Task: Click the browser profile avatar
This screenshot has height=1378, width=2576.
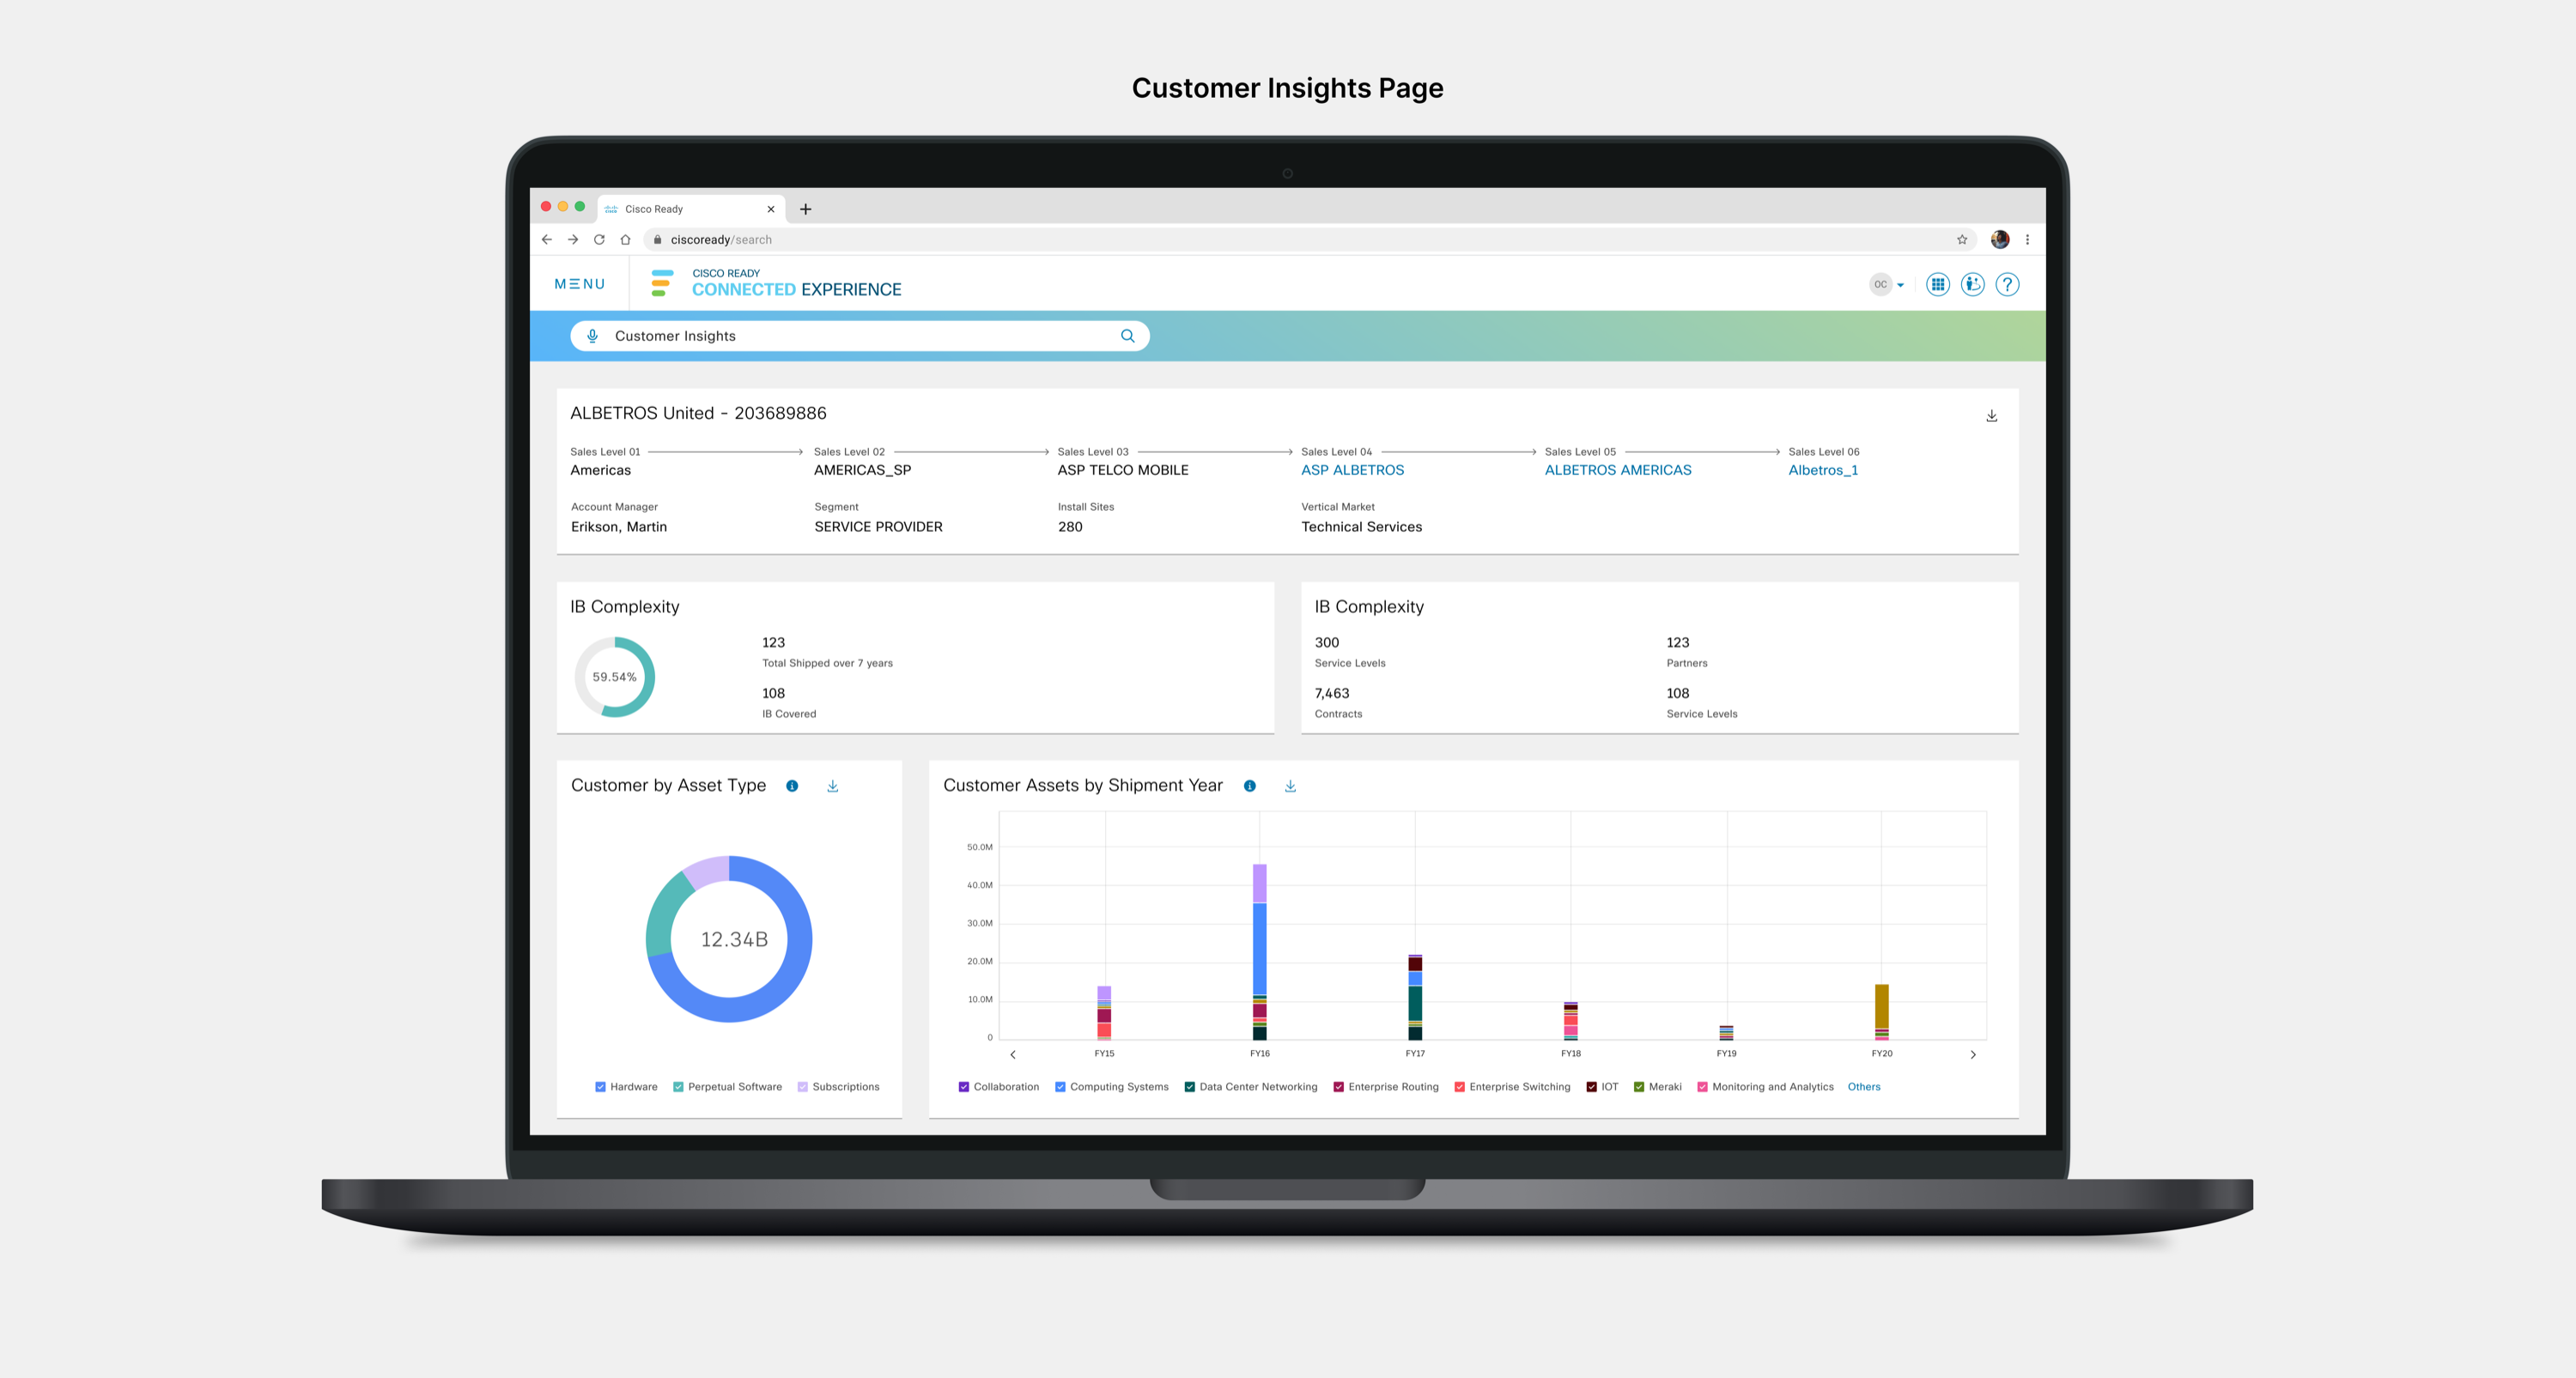Action: [x=1999, y=240]
